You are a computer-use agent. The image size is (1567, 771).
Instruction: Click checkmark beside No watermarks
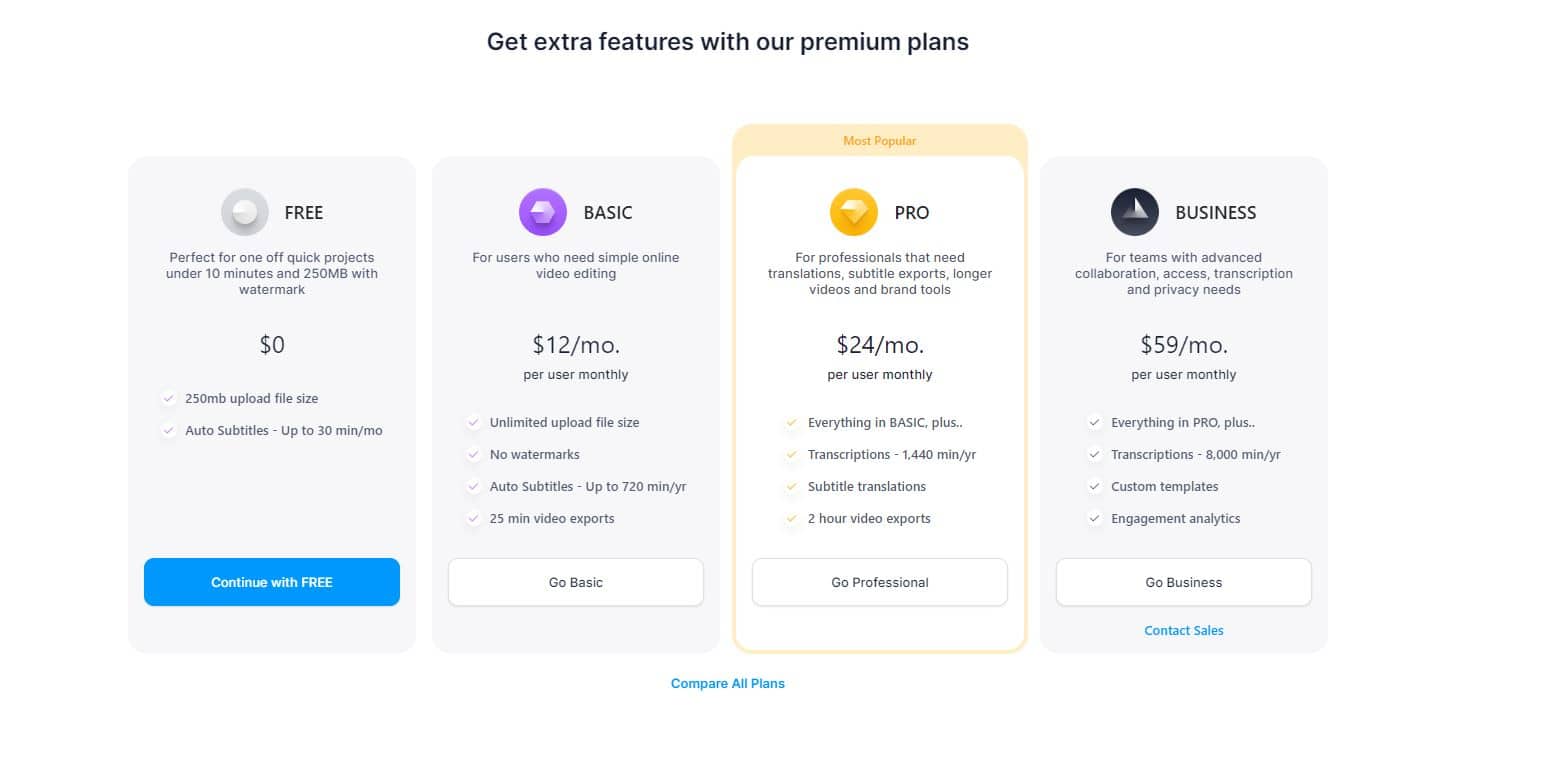tap(473, 455)
